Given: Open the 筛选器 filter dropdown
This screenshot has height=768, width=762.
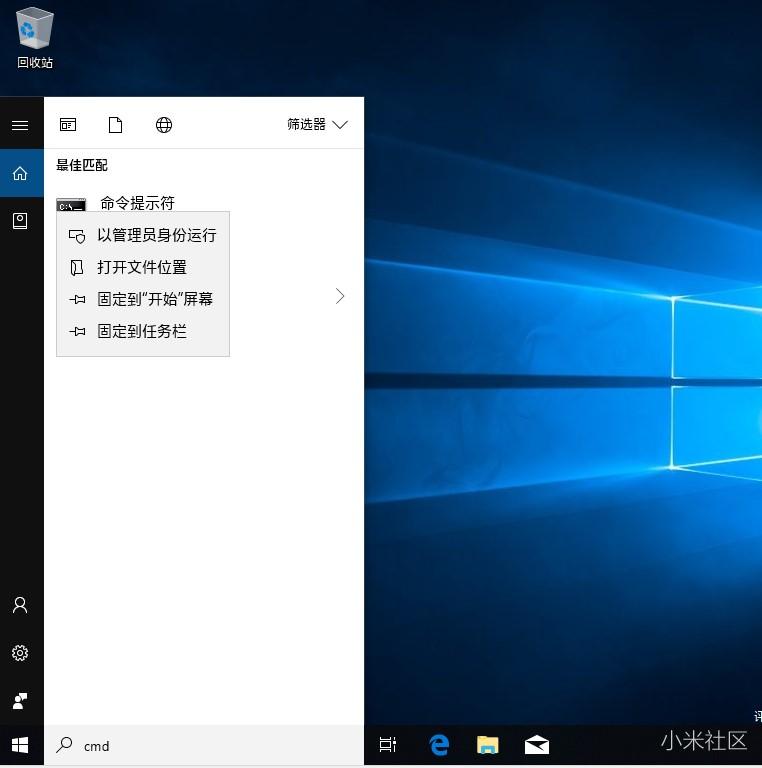Looking at the screenshot, I should point(317,124).
